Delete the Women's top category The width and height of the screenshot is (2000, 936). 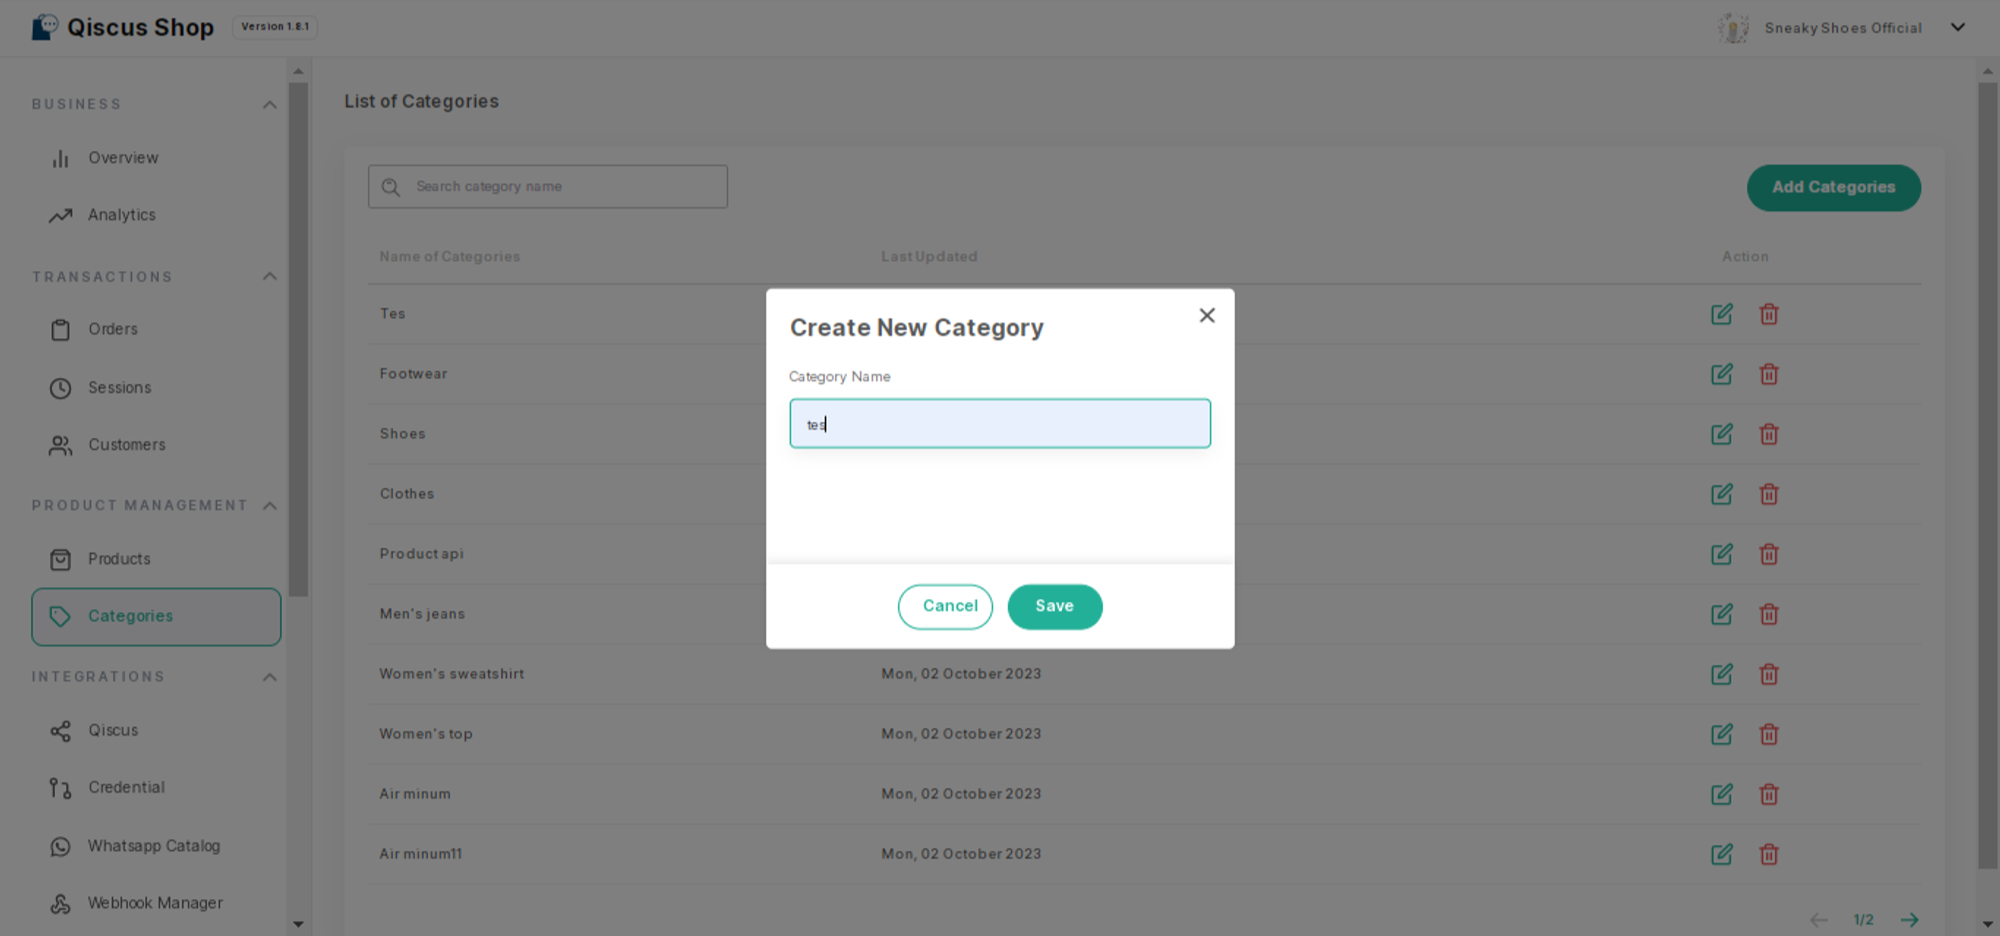pyautogui.click(x=1769, y=734)
